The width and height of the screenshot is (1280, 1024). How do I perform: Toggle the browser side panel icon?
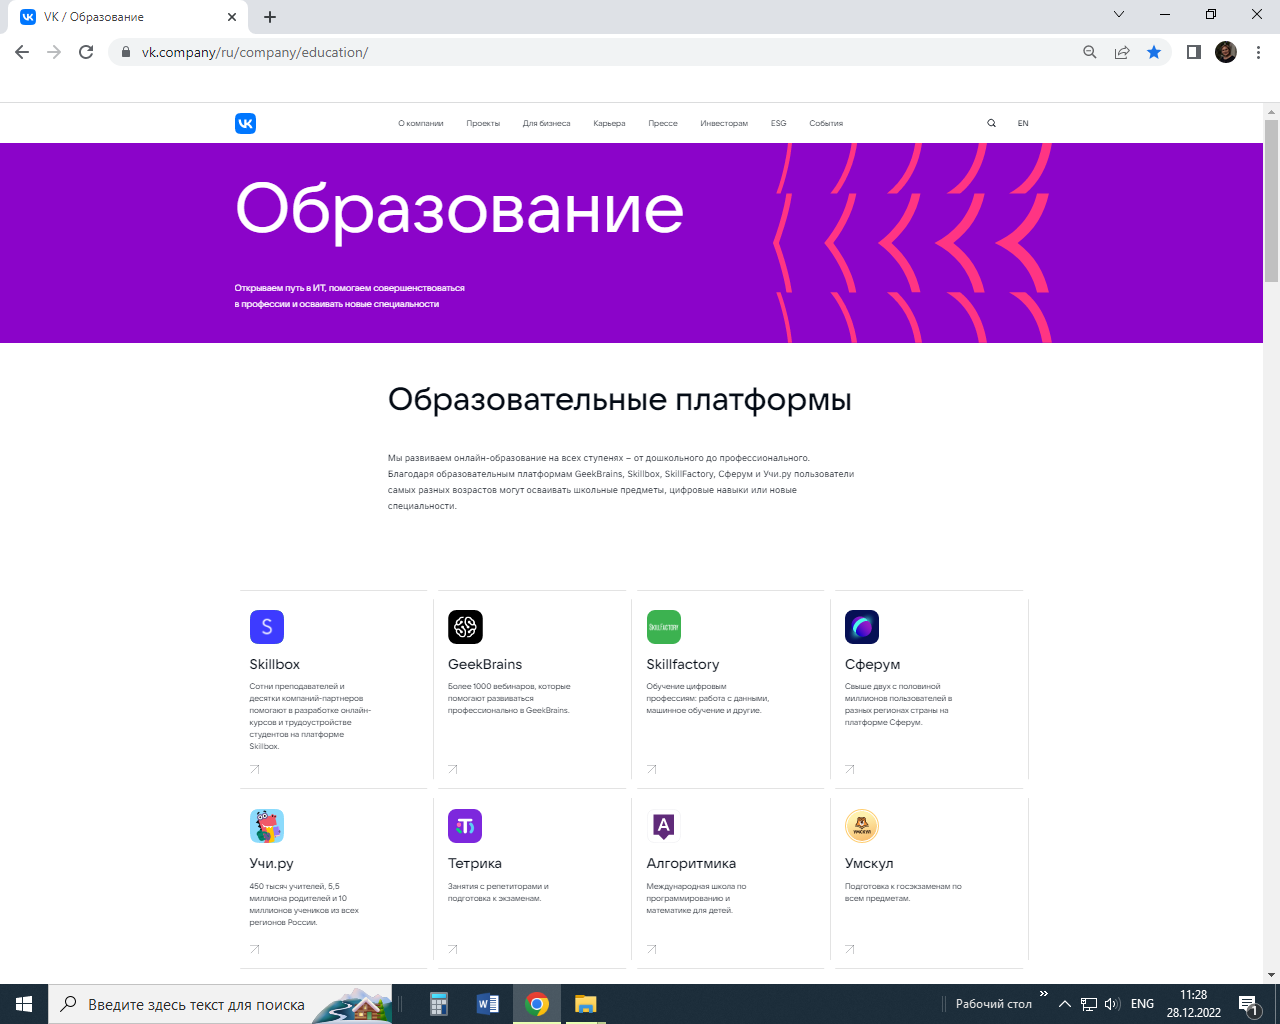click(1193, 52)
